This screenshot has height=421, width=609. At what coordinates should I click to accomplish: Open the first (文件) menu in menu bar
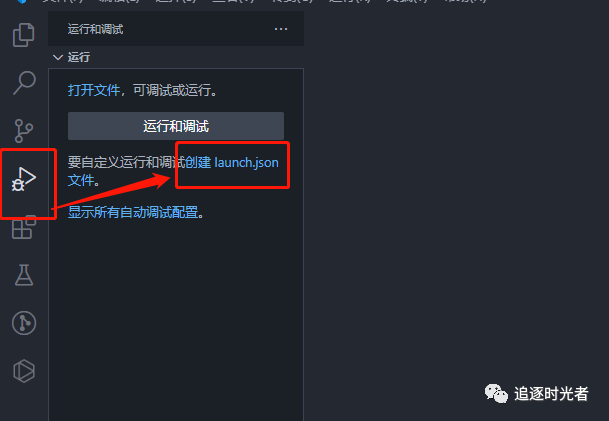pyautogui.click(x=62, y=1)
